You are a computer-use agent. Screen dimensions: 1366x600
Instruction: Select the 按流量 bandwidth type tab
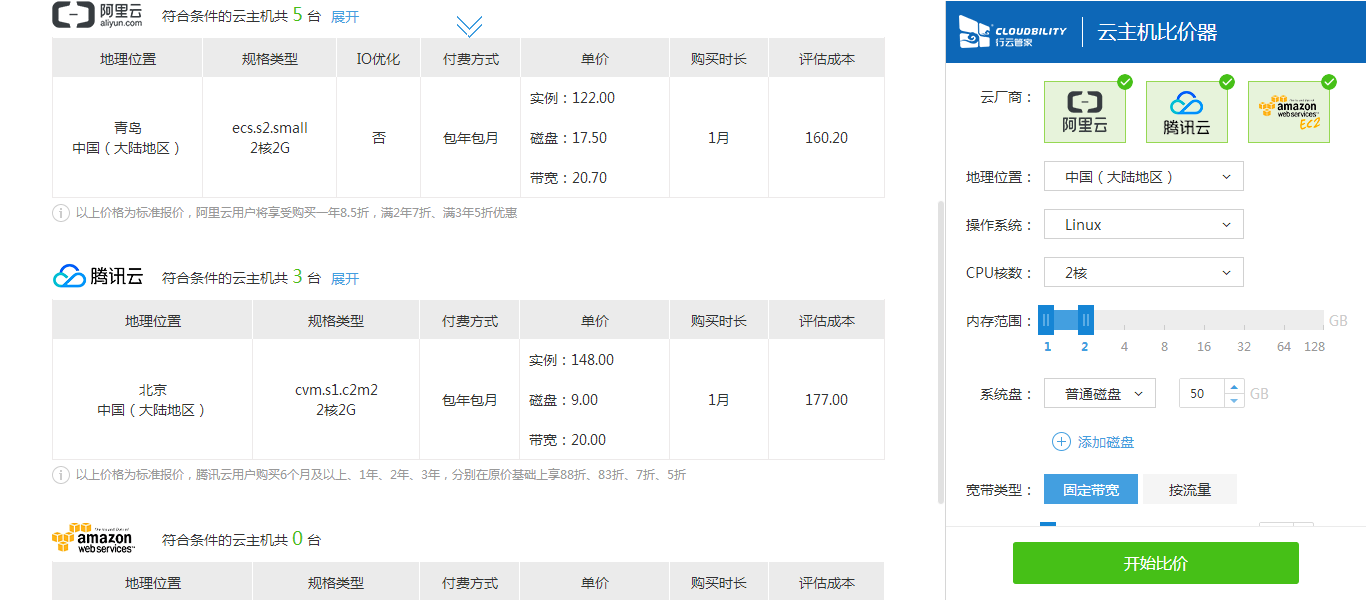coord(1190,490)
